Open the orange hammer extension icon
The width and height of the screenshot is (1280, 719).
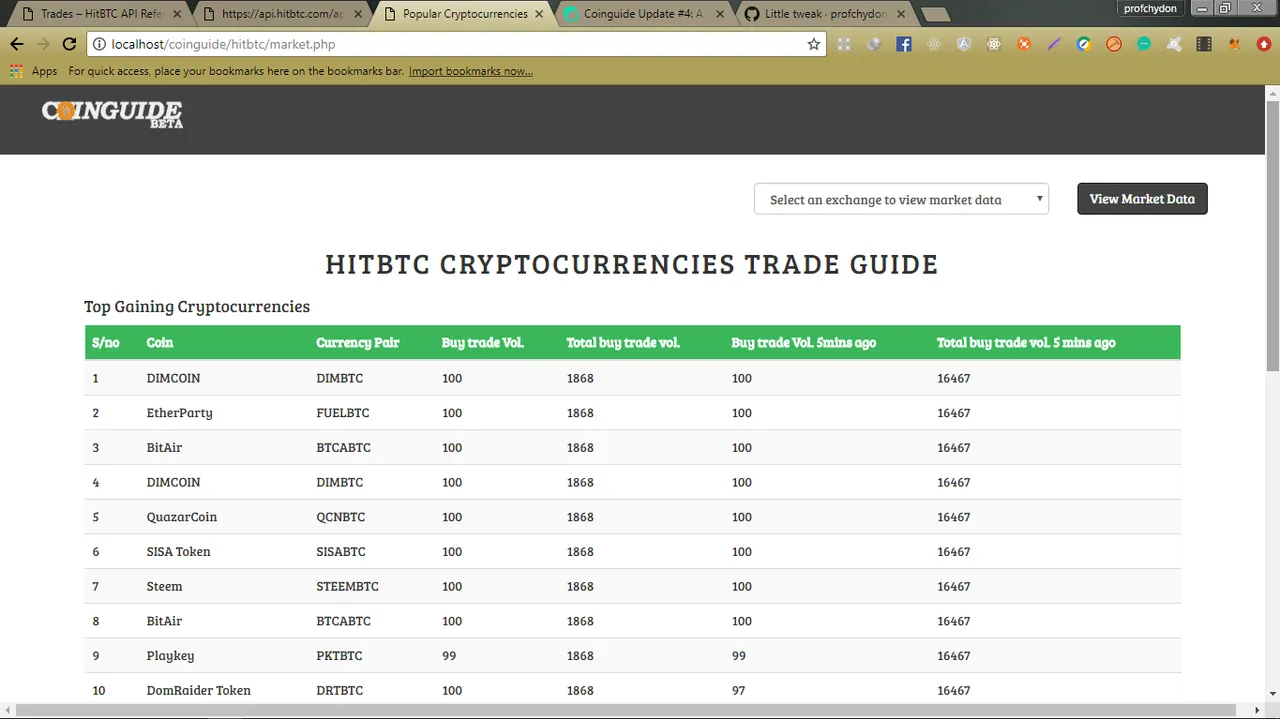pos(1114,44)
